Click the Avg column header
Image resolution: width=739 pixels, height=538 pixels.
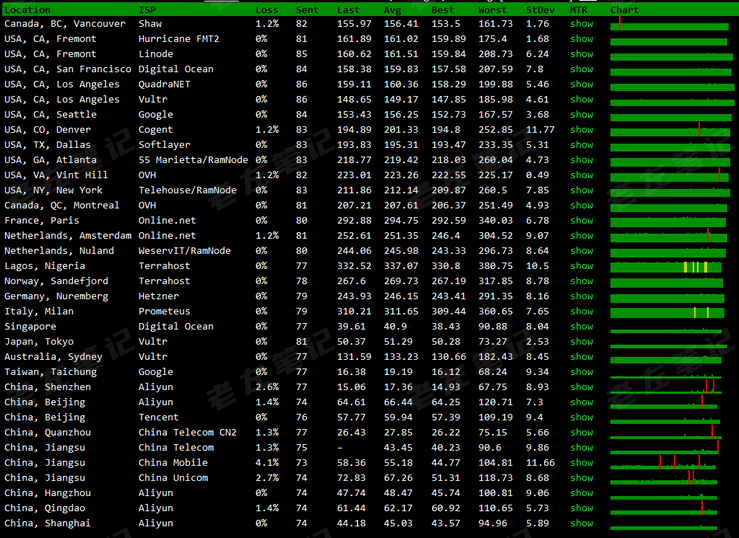pyautogui.click(x=393, y=10)
